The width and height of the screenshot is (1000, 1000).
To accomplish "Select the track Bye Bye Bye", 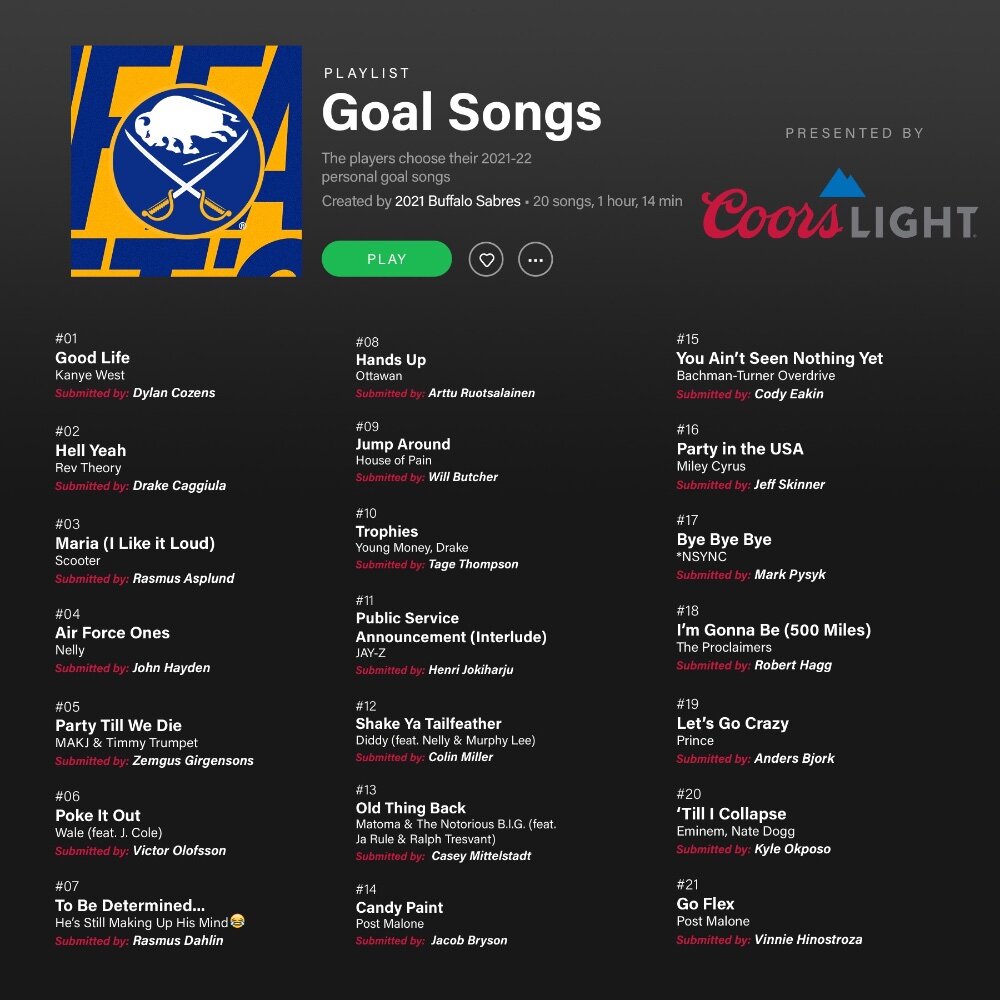I will coord(724,540).
